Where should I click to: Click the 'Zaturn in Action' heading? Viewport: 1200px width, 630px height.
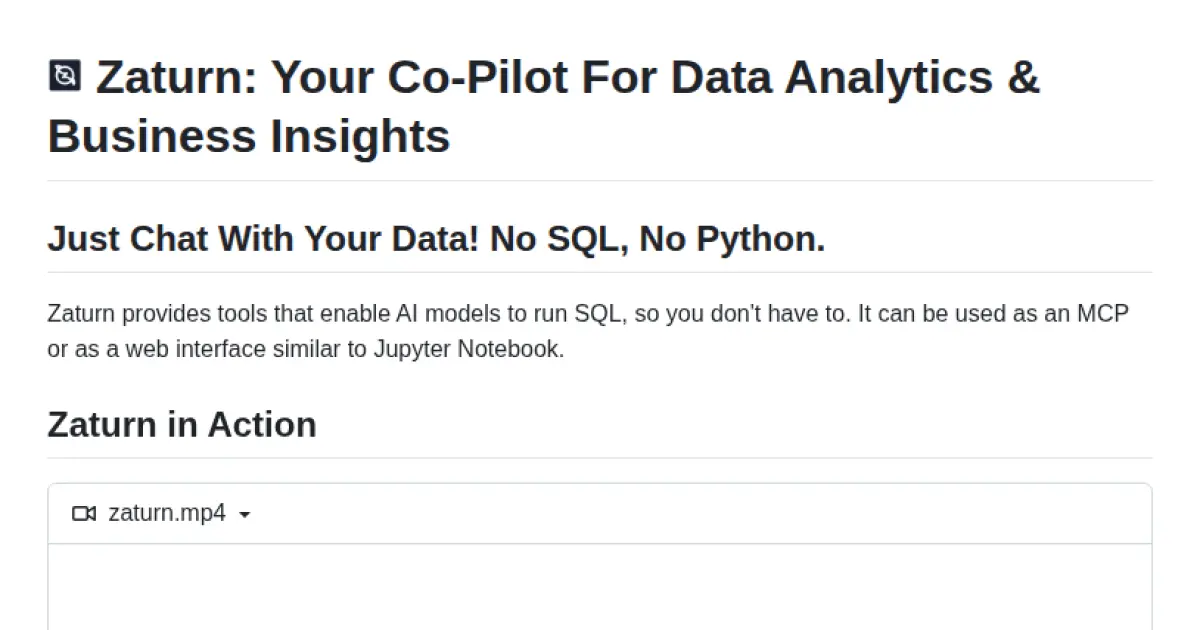(x=181, y=424)
